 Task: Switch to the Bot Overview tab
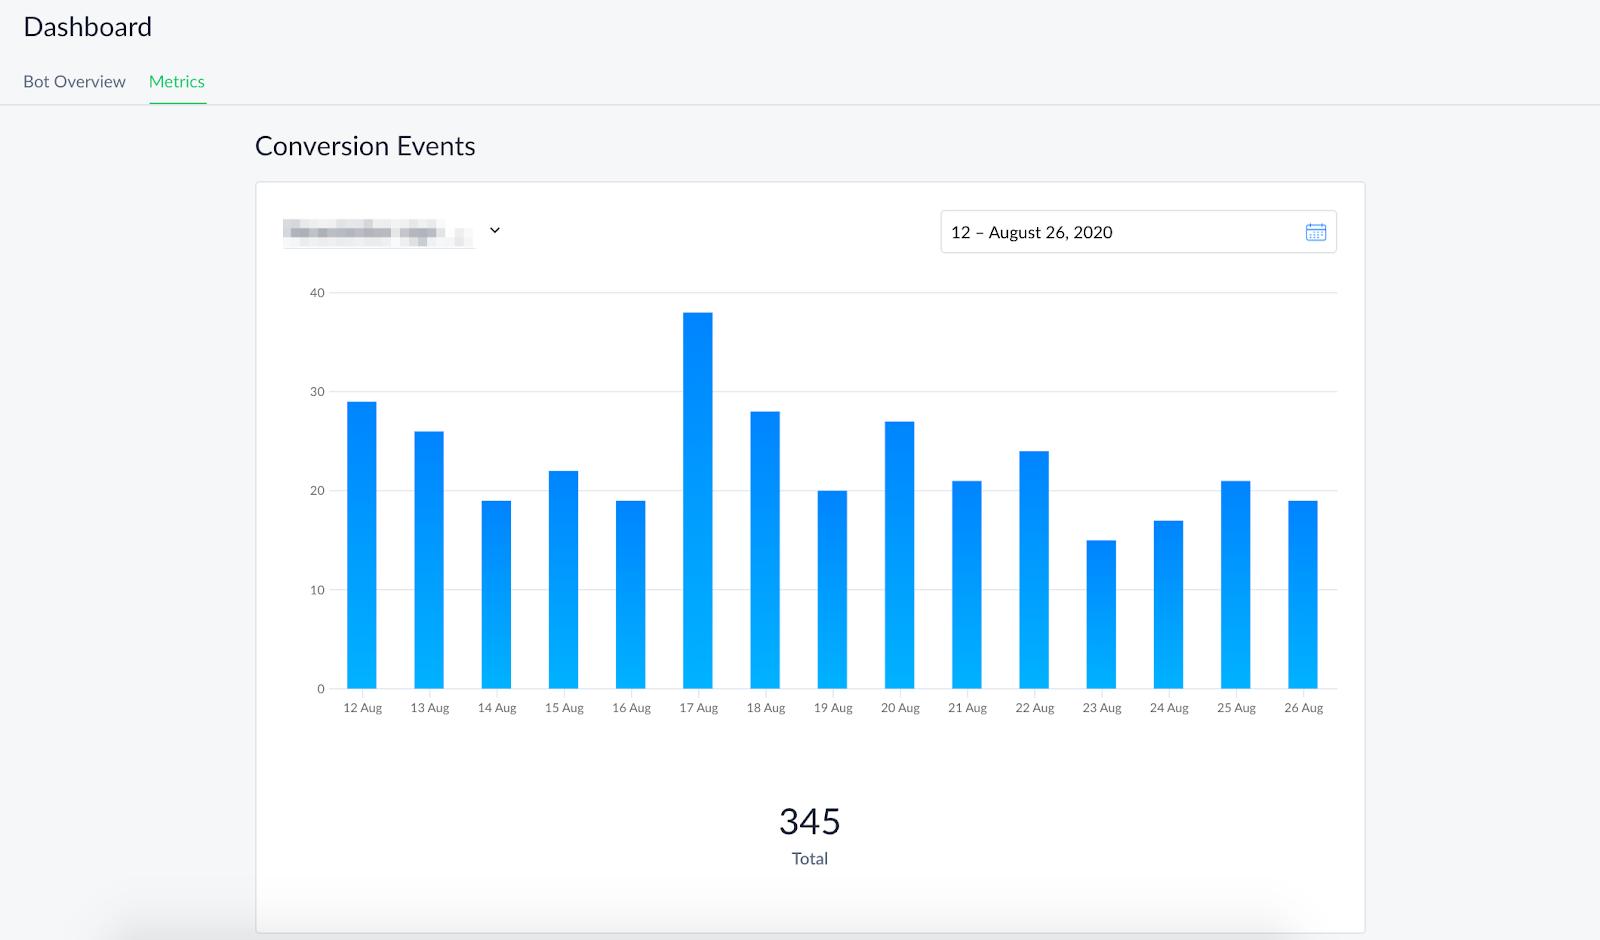74,81
